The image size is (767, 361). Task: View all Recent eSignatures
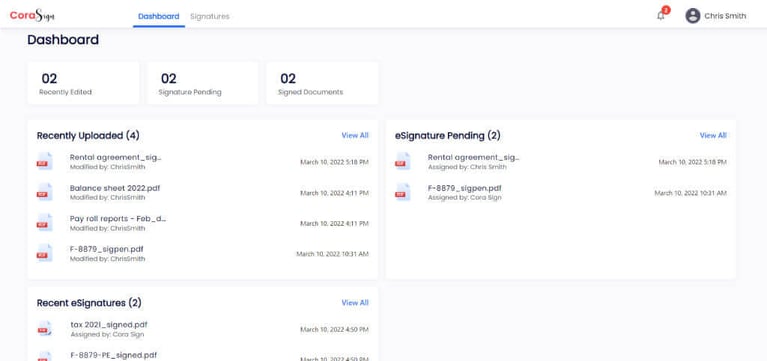(355, 303)
